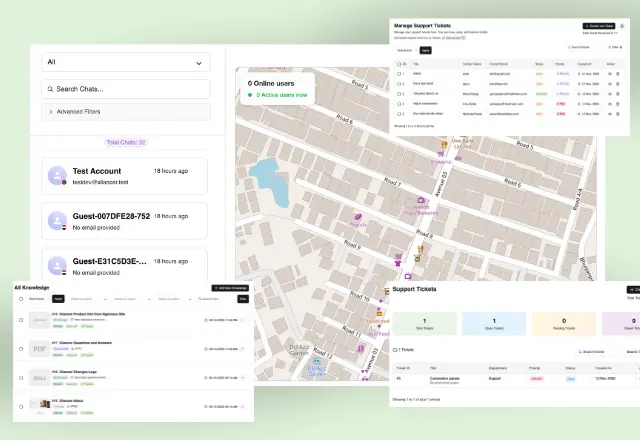
Task: Open Bulk Action dropdown in Manage Support Tickets
Action: [406, 50]
